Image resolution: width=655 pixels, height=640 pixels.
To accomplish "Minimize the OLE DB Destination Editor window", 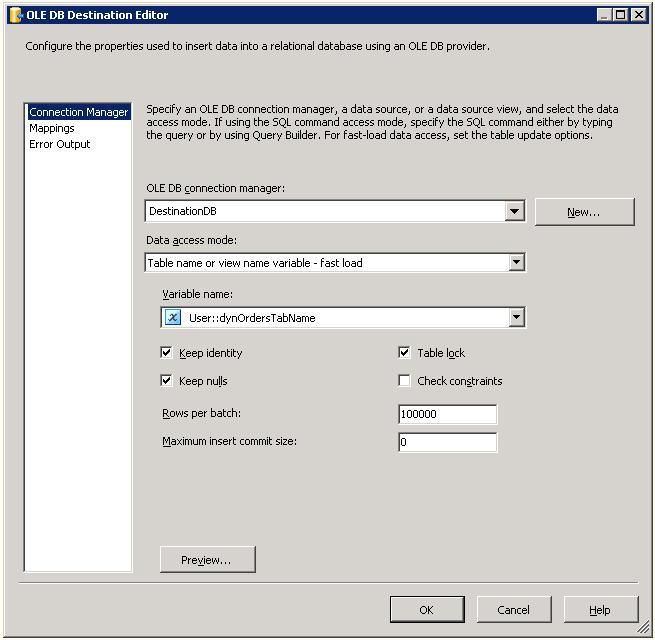I will [x=604, y=15].
